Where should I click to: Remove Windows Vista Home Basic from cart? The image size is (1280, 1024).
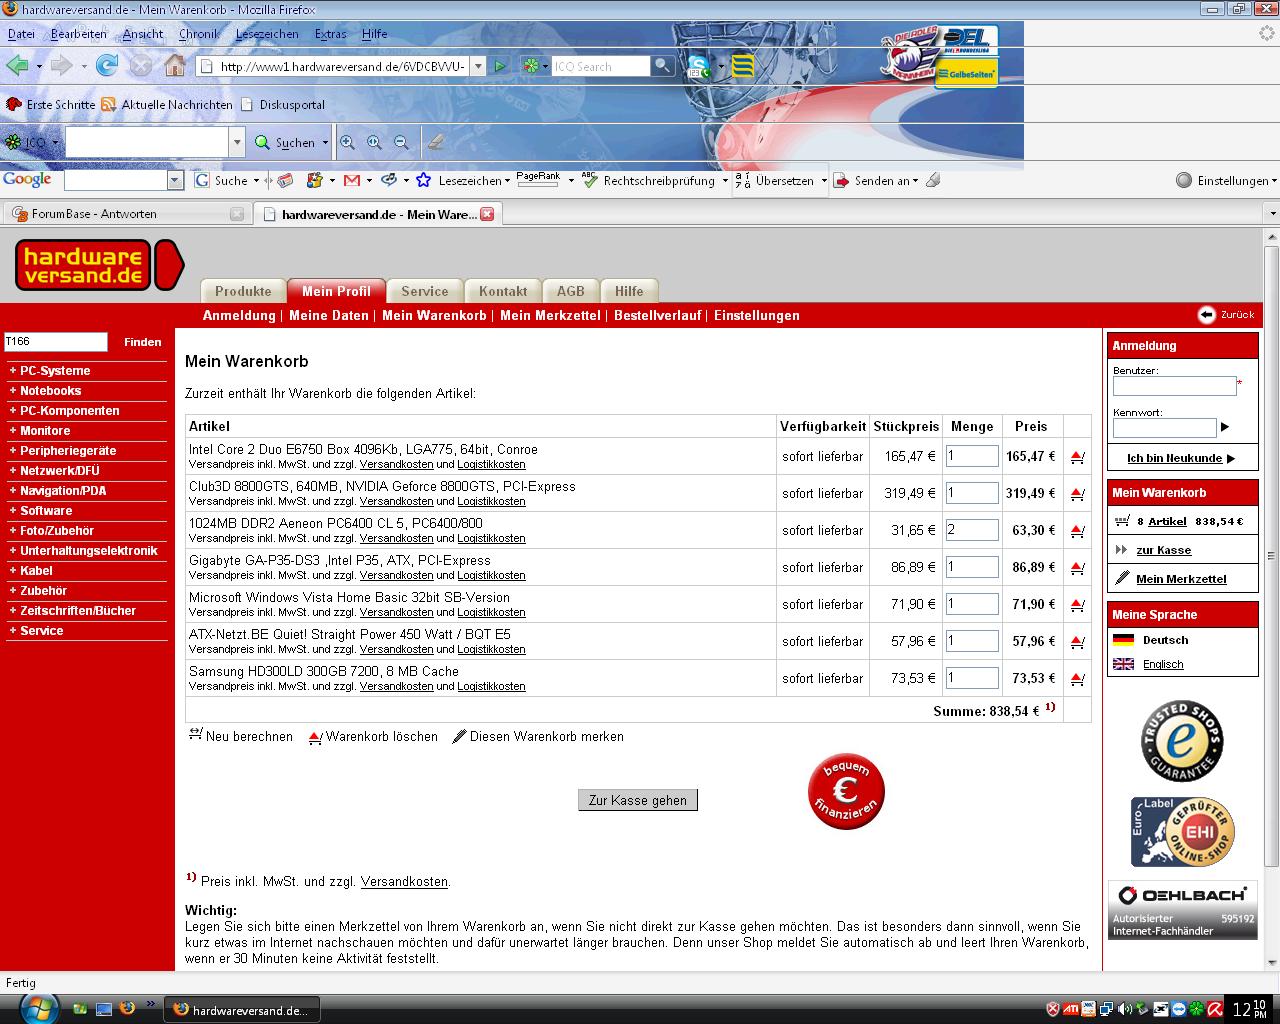point(1077,605)
